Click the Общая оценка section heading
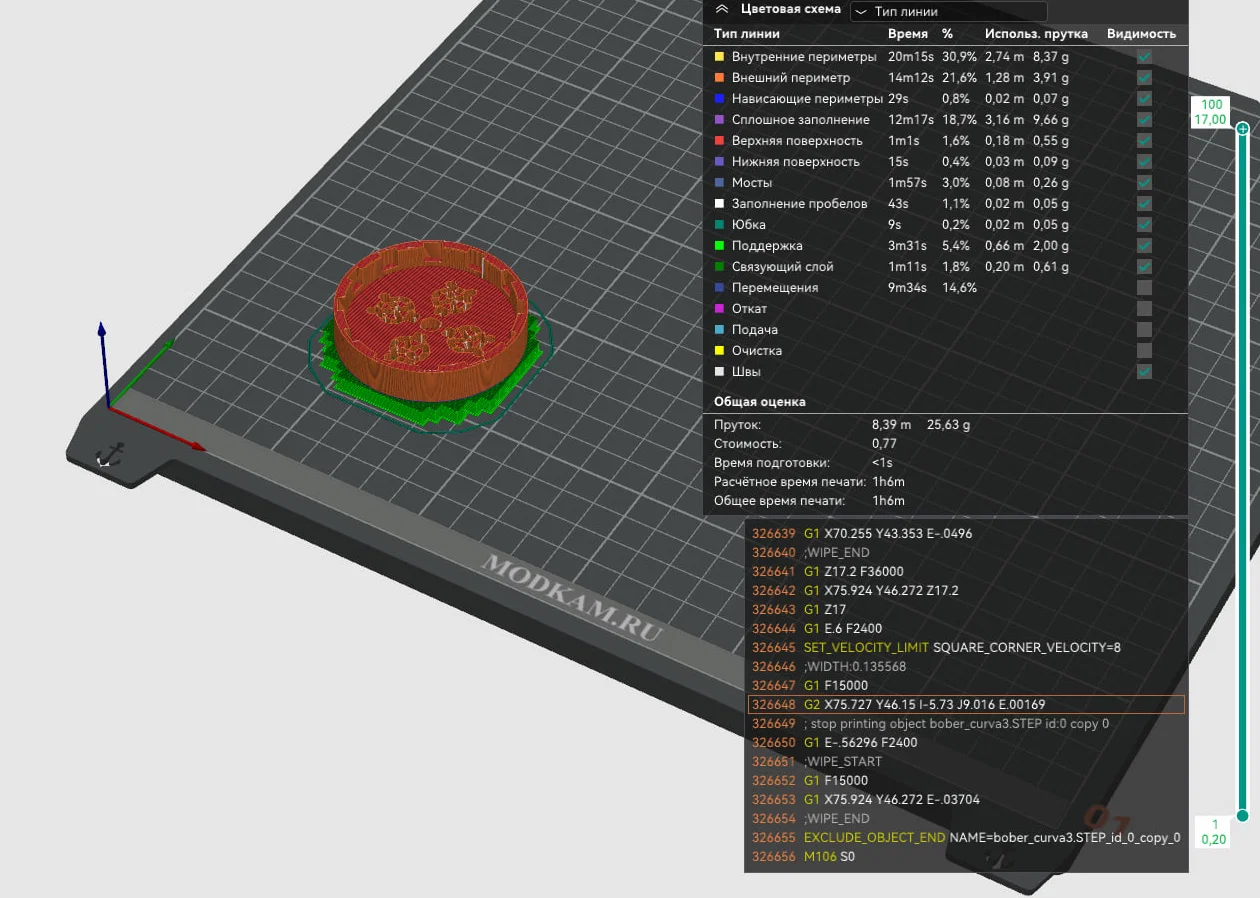 (x=760, y=402)
